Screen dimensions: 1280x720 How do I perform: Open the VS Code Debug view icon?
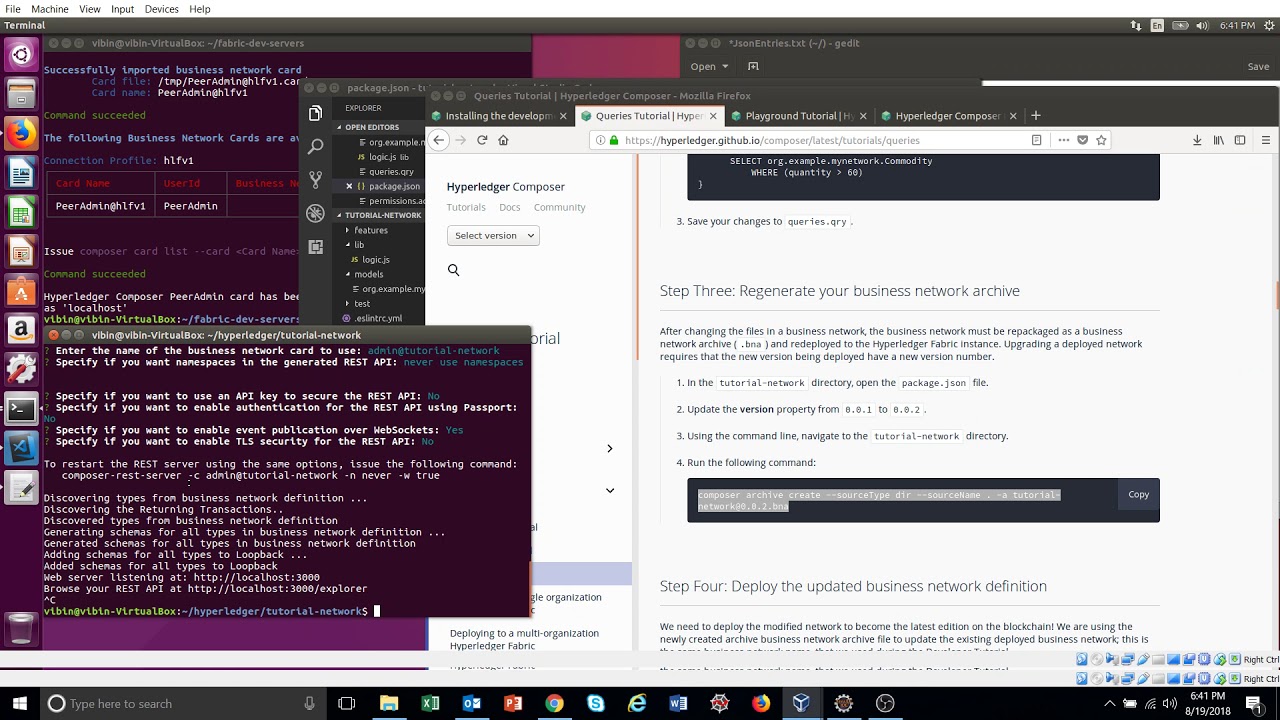[x=316, y=213]
